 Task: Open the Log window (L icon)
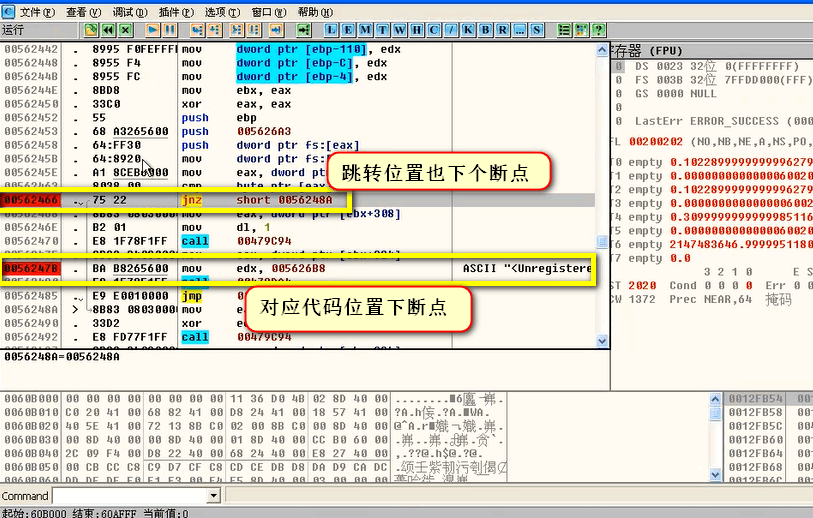[331, 30]
